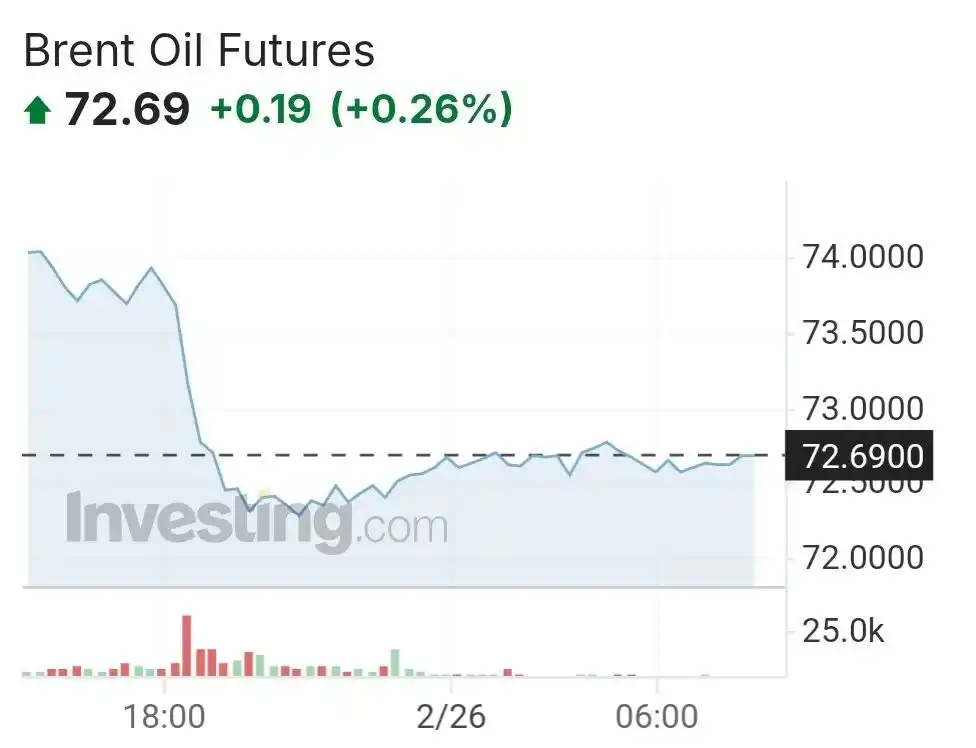
Task: Click the 72.0000 price axis label
Action: click(863, 557)
